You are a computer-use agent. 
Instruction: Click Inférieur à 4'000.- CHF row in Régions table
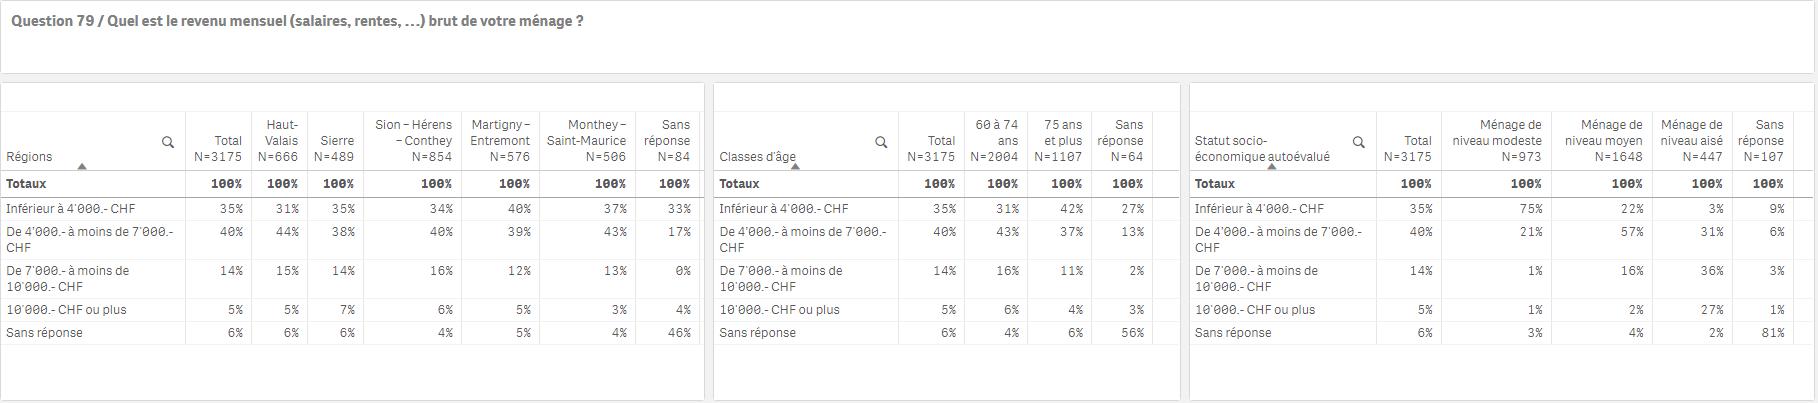tap(350, 209)
